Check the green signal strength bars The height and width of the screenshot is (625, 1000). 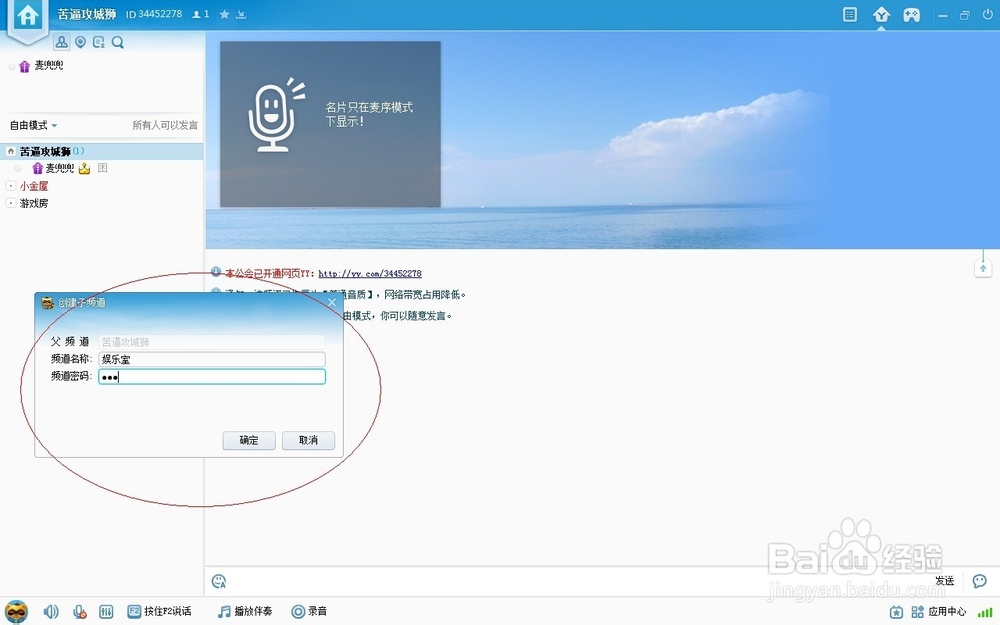(x=985, y=612)
